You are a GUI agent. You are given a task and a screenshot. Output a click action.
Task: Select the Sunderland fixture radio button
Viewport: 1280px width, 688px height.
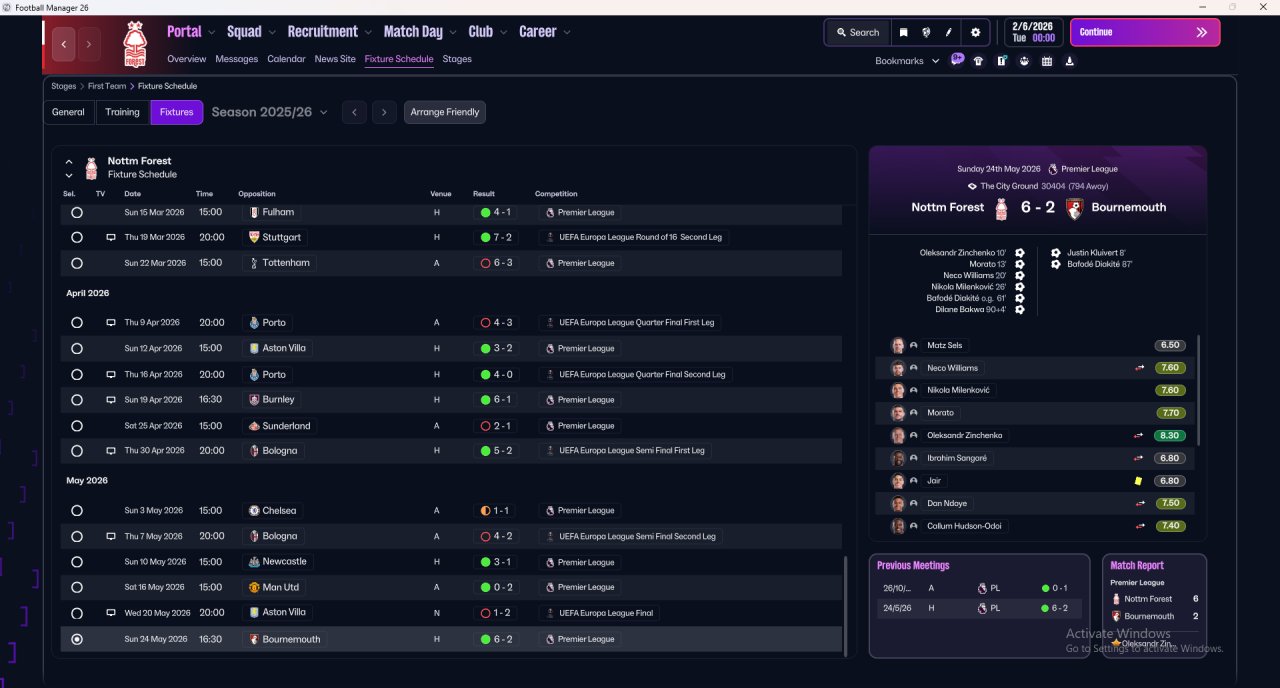(x=77, y=426)
